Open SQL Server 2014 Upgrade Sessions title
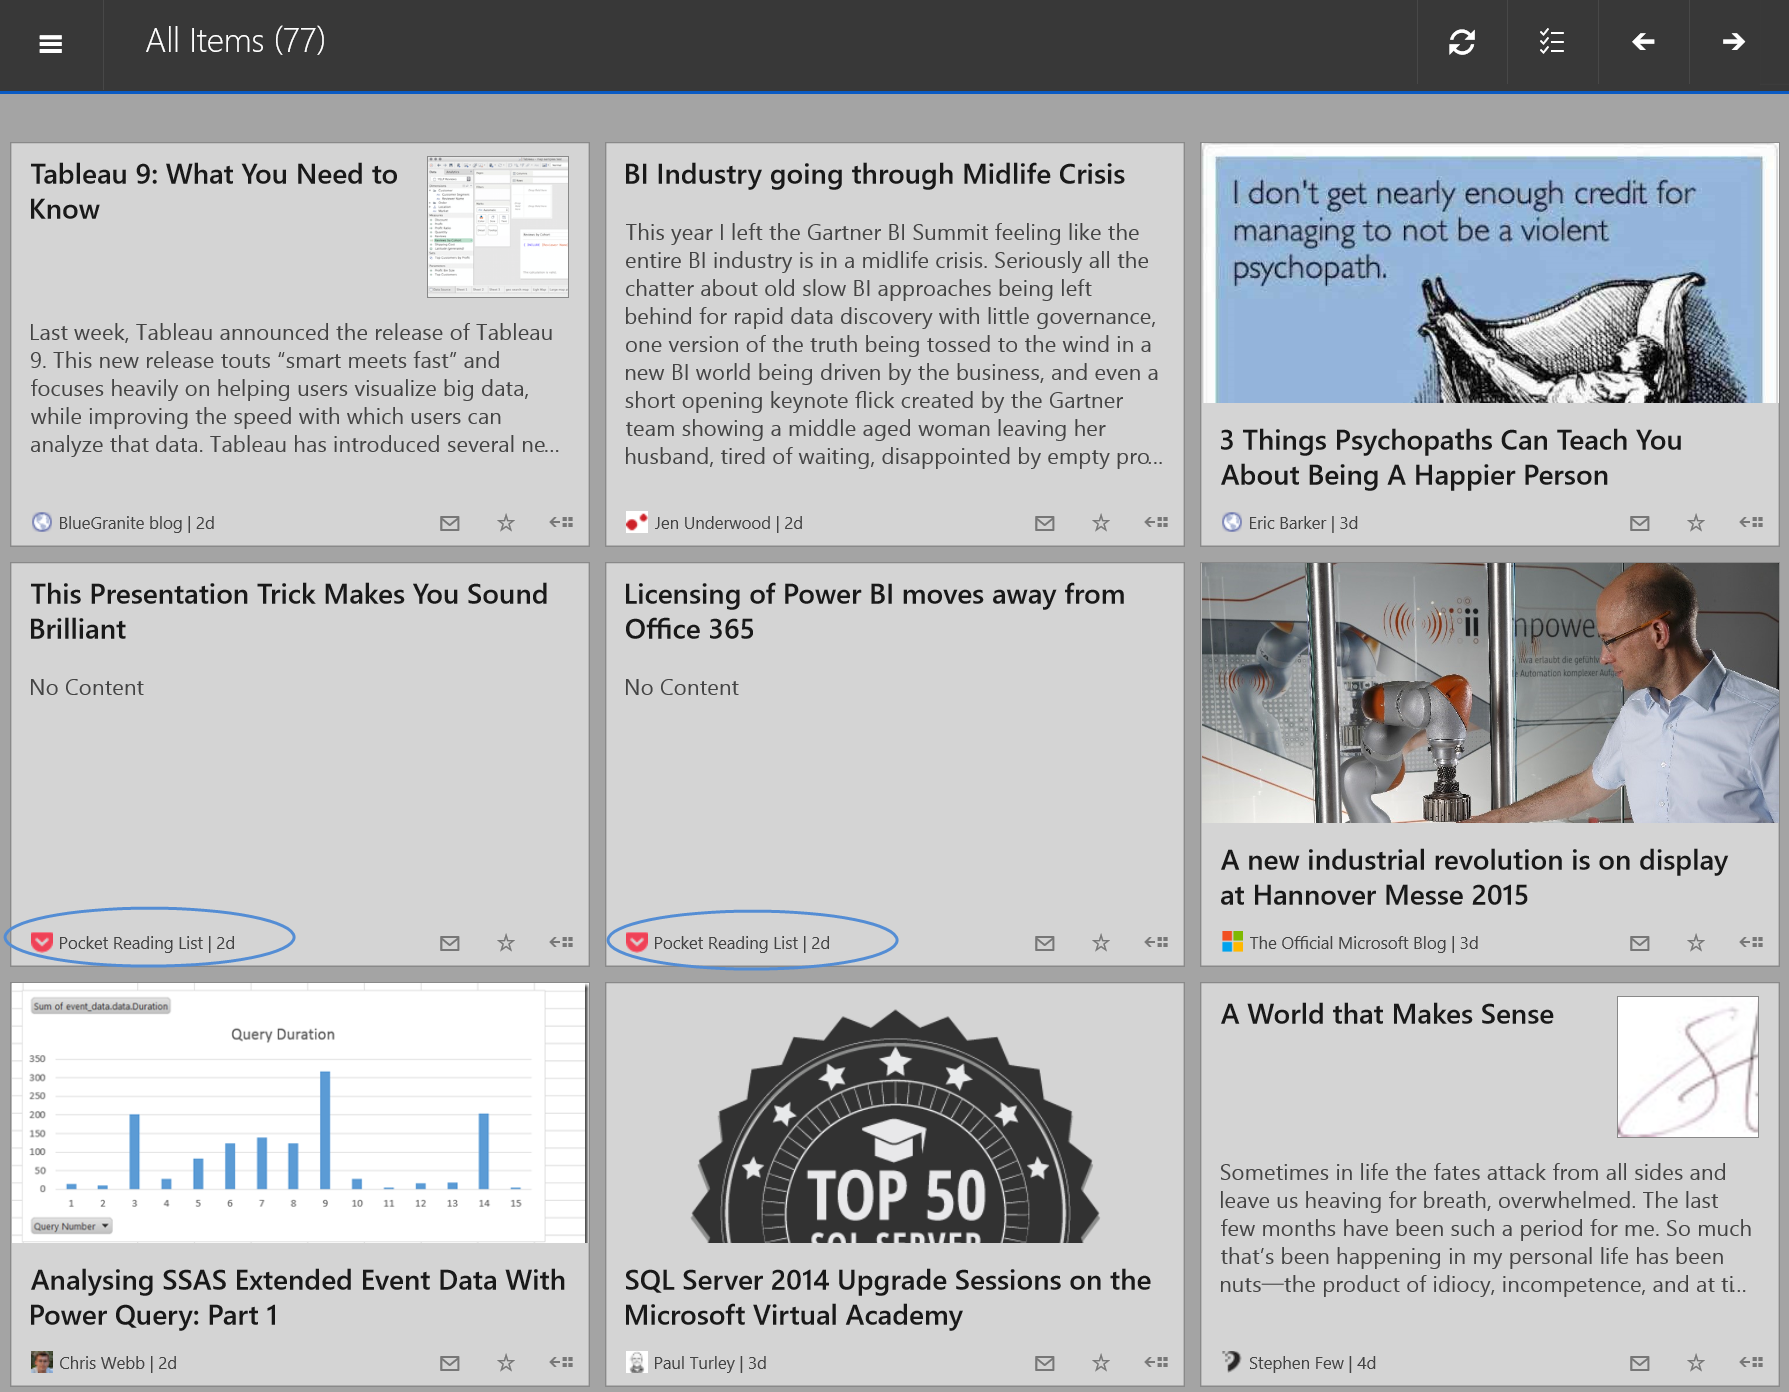The height and width of the screenshot is (1392, 1789). pos(887,1297)
